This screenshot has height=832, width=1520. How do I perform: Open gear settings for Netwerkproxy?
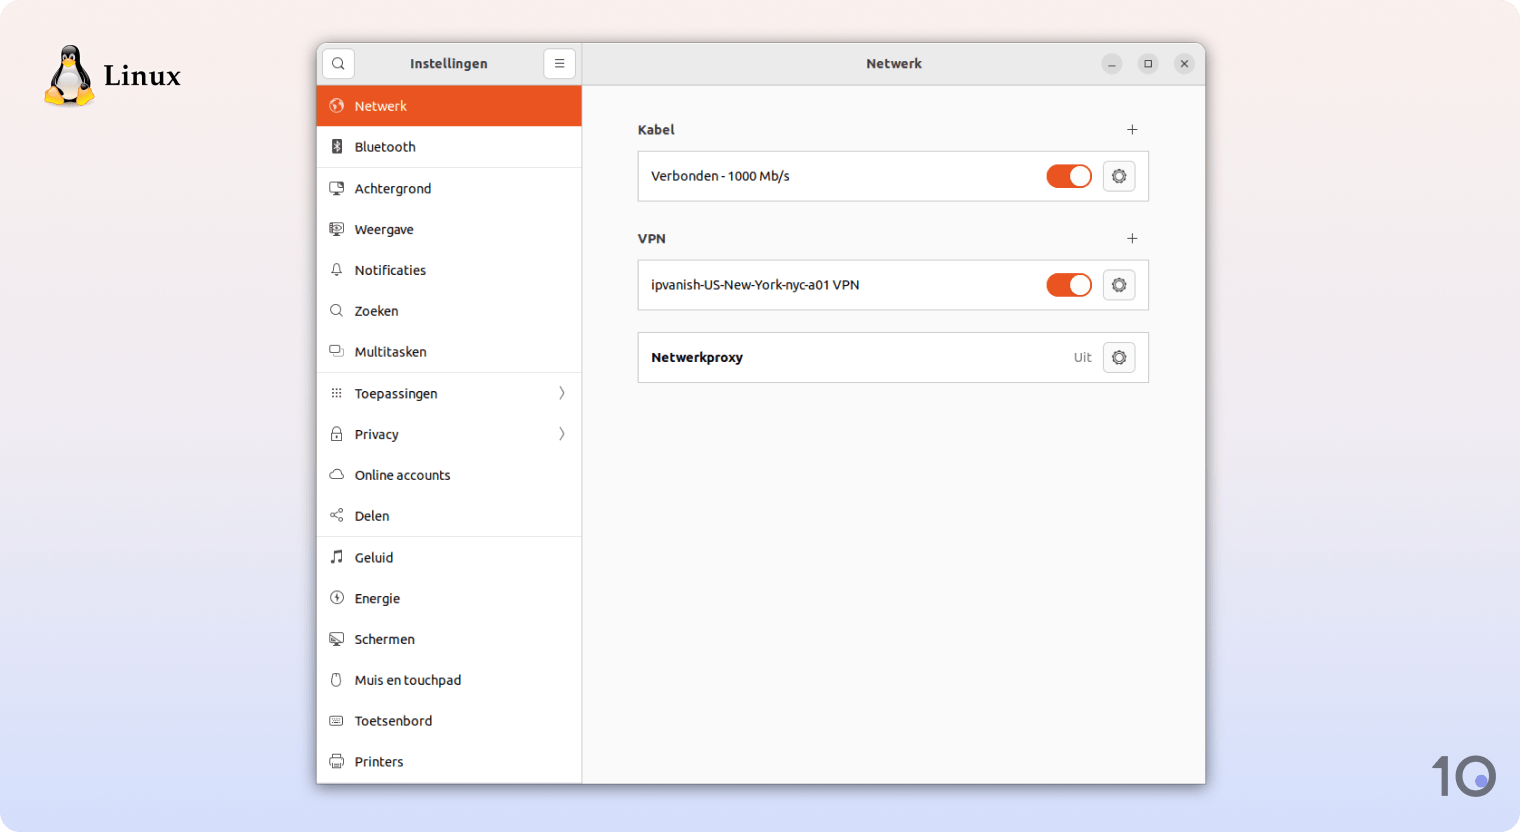[1119, 357]
